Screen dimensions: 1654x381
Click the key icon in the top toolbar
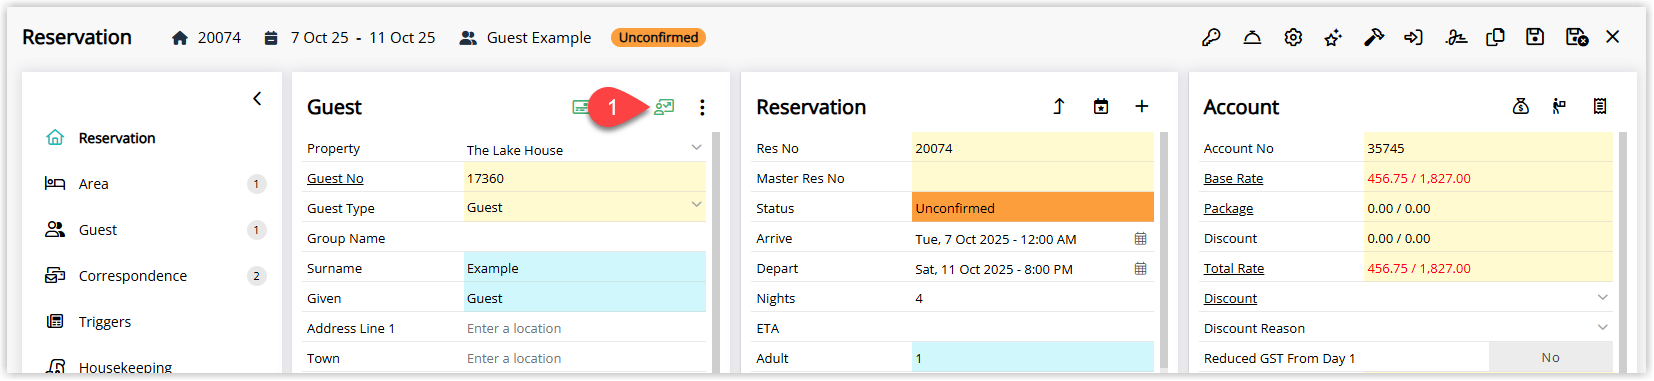[x=1211, y=37]
